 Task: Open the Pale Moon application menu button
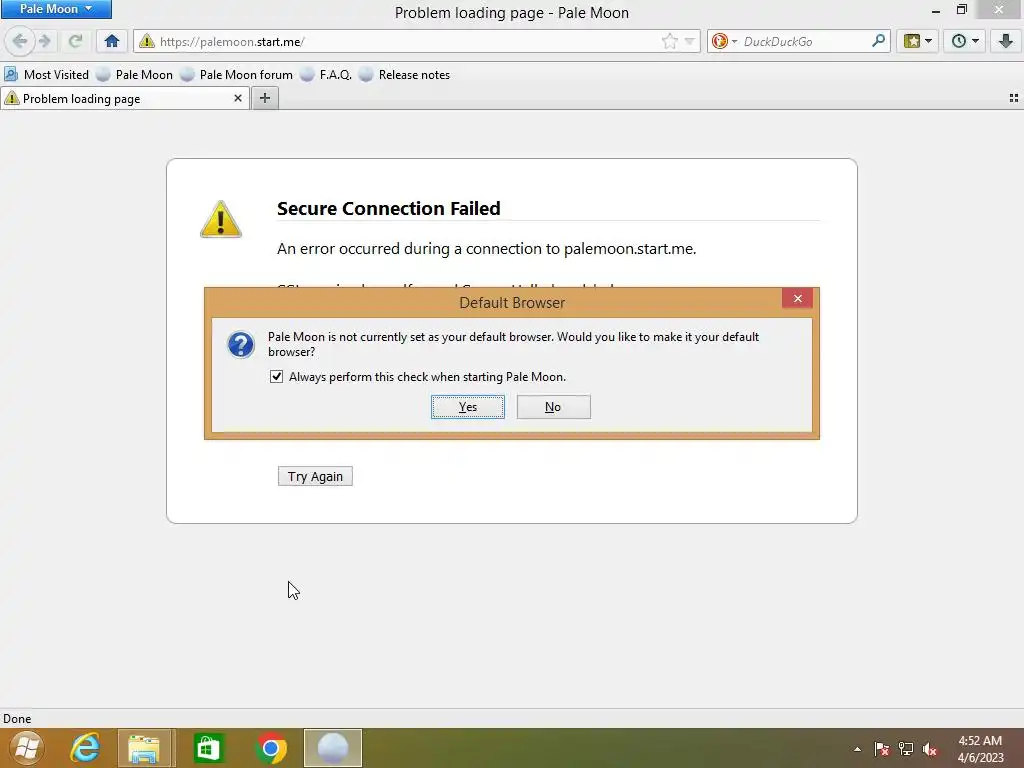pos(56,9)
